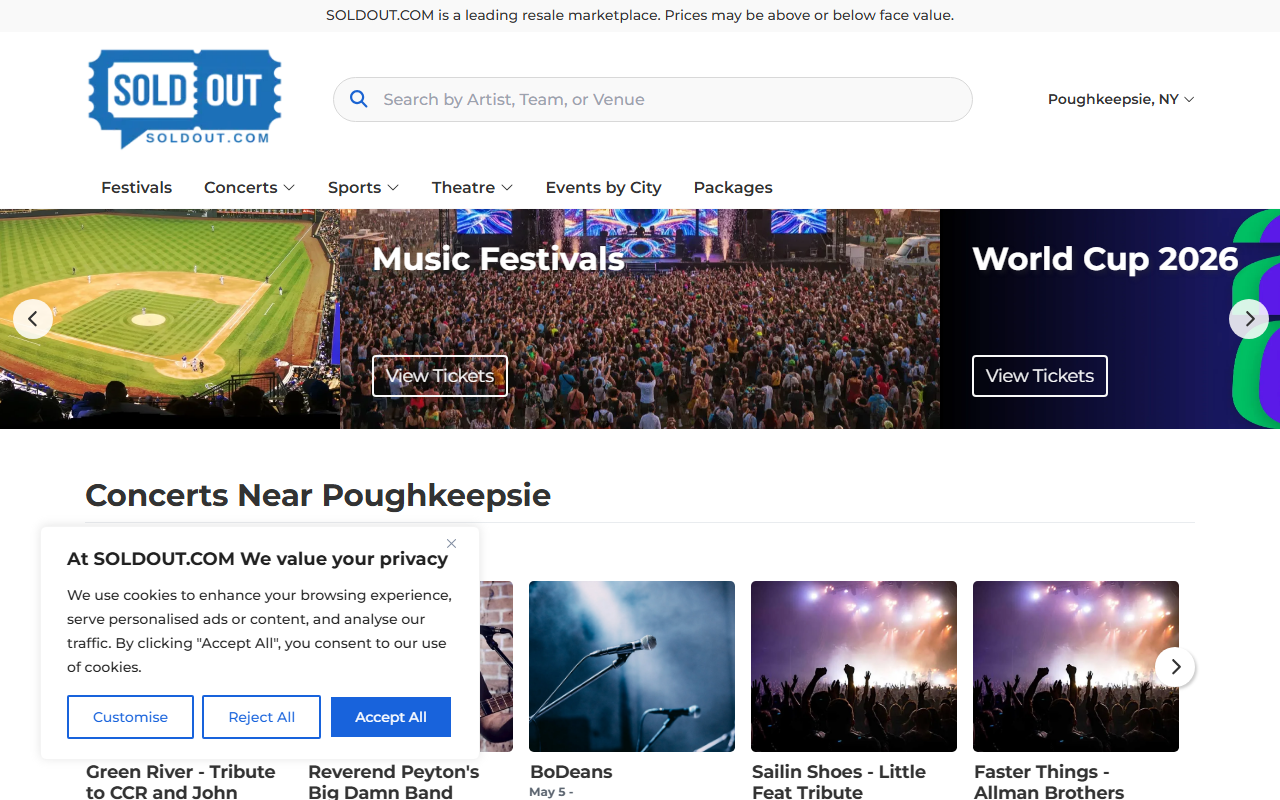Open the BoDeans event title
This screenshot has height=800, width=1280.
[x=571, y=772]
